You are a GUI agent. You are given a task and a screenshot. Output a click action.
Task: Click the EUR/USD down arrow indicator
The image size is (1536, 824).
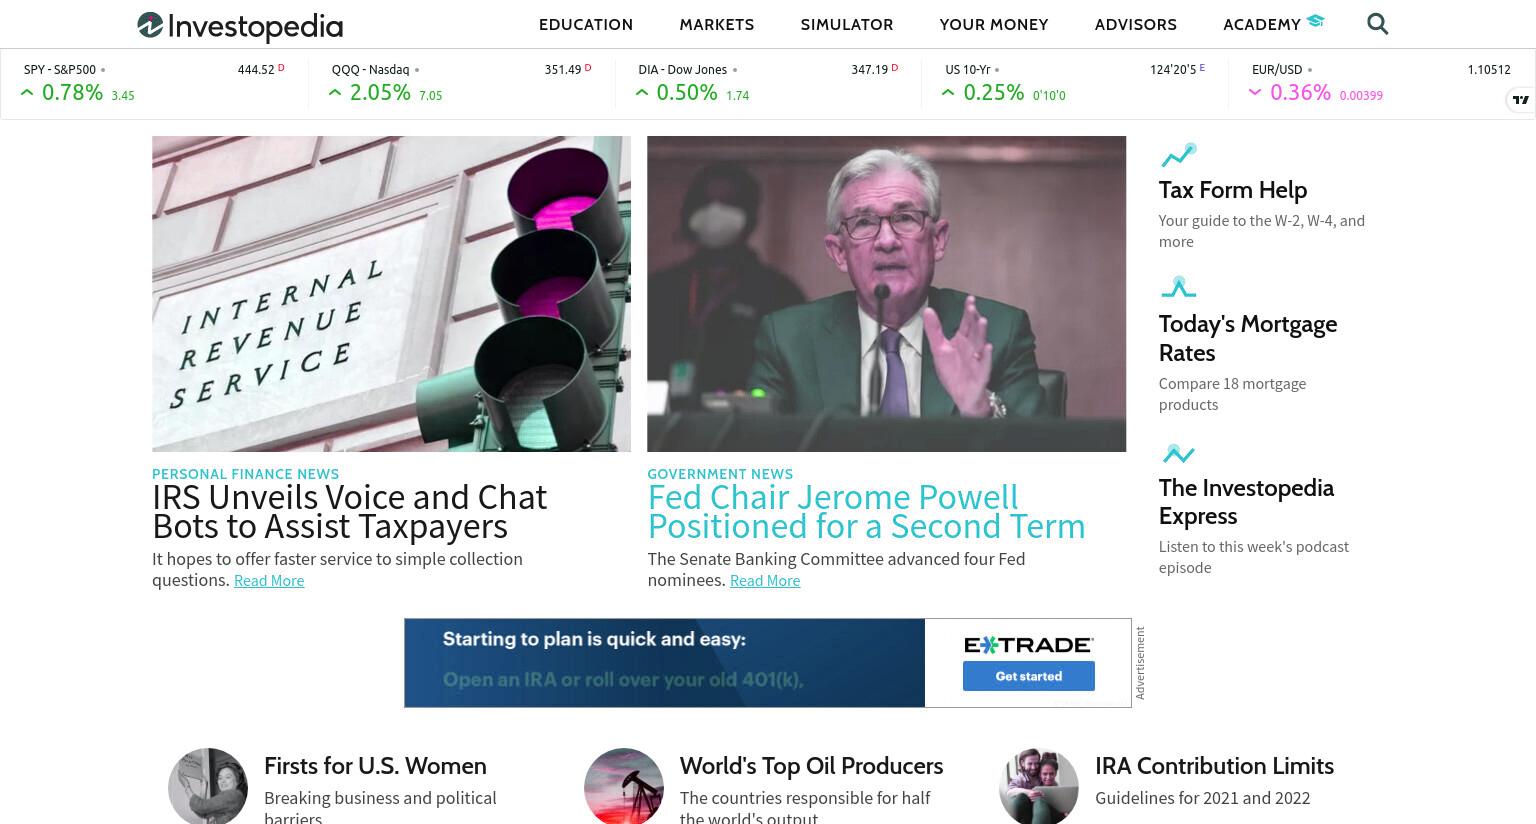tap(1255, 93)
